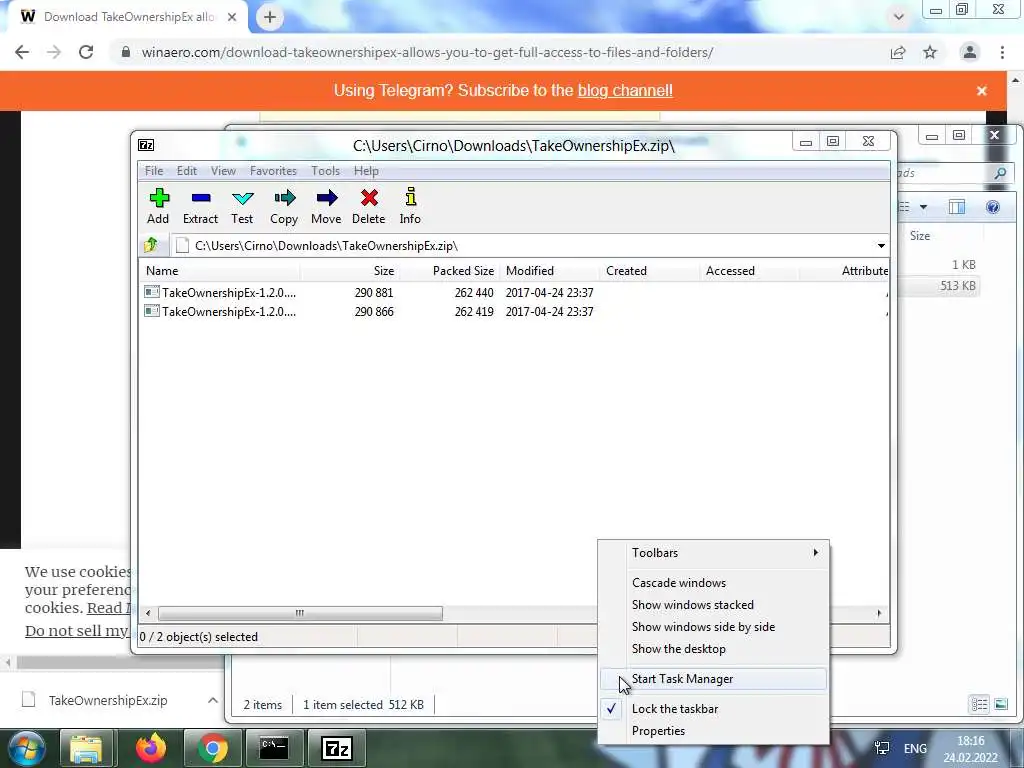Launch Firefox from the taskbar
The image size is (1024, 768).
[x=151, y=748]
